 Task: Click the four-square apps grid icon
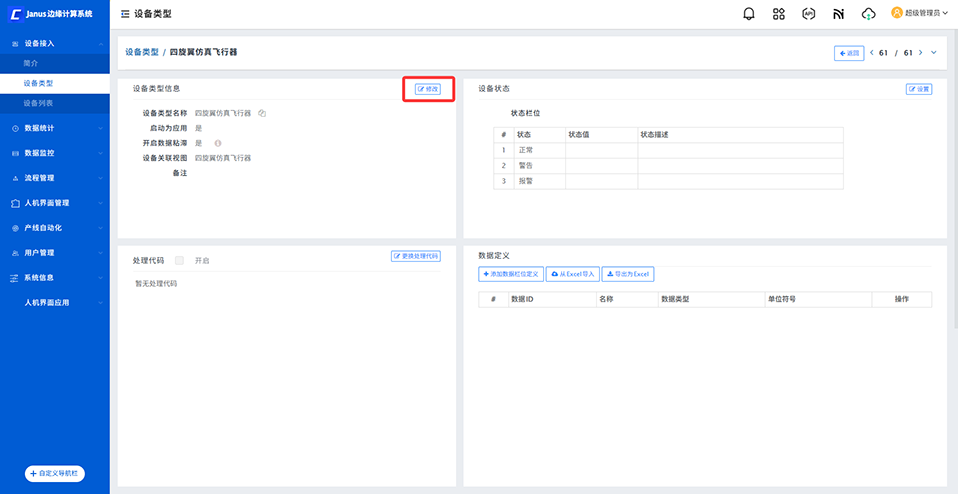coord(779,14)
